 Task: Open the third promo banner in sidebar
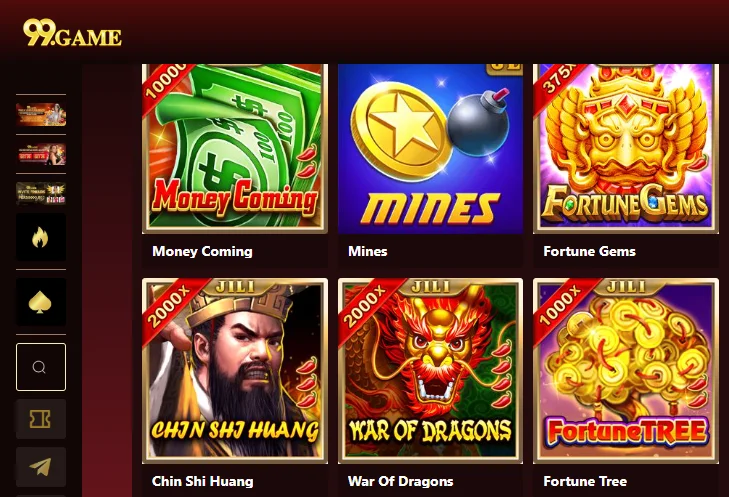pyautogui.click(x=41, y=193)
